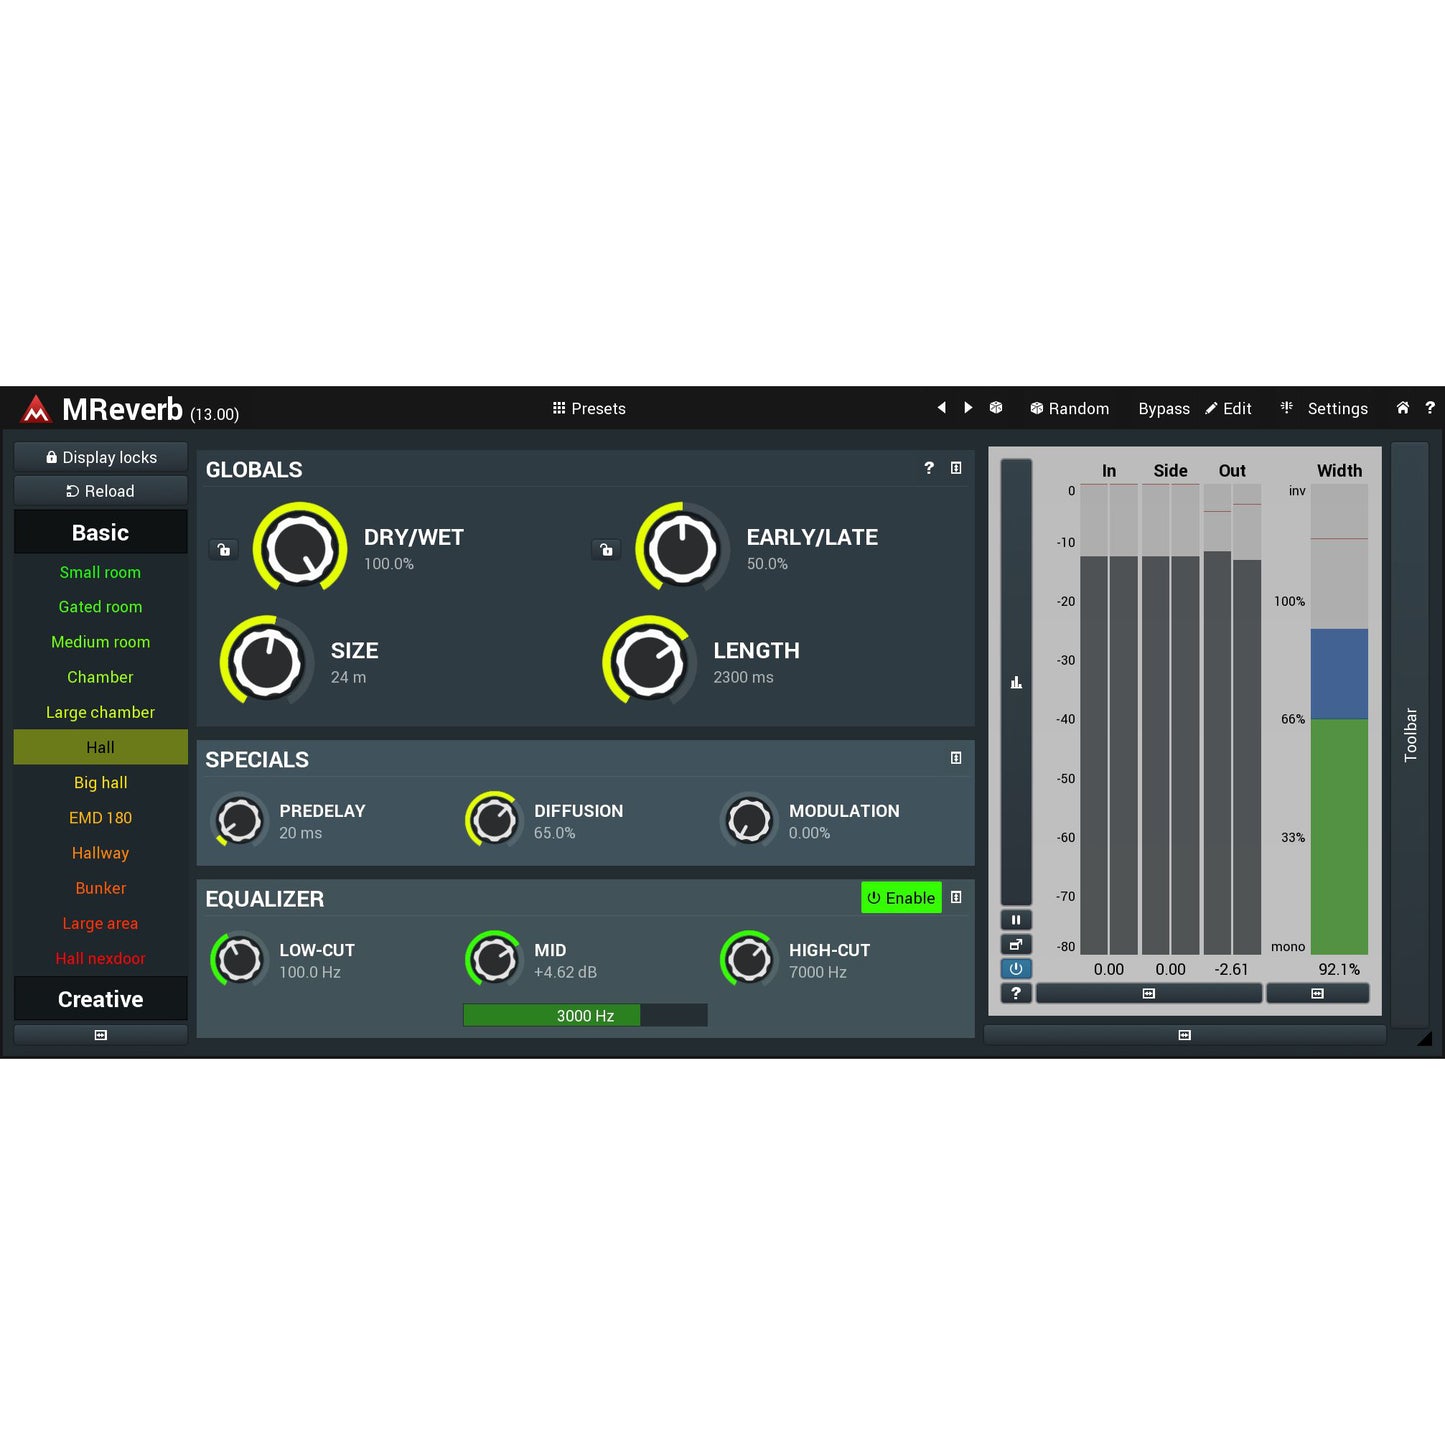Click the help question mark in titlebar
Image resolution: width=1445 pixels, height=1445 pixels.
1430,408
